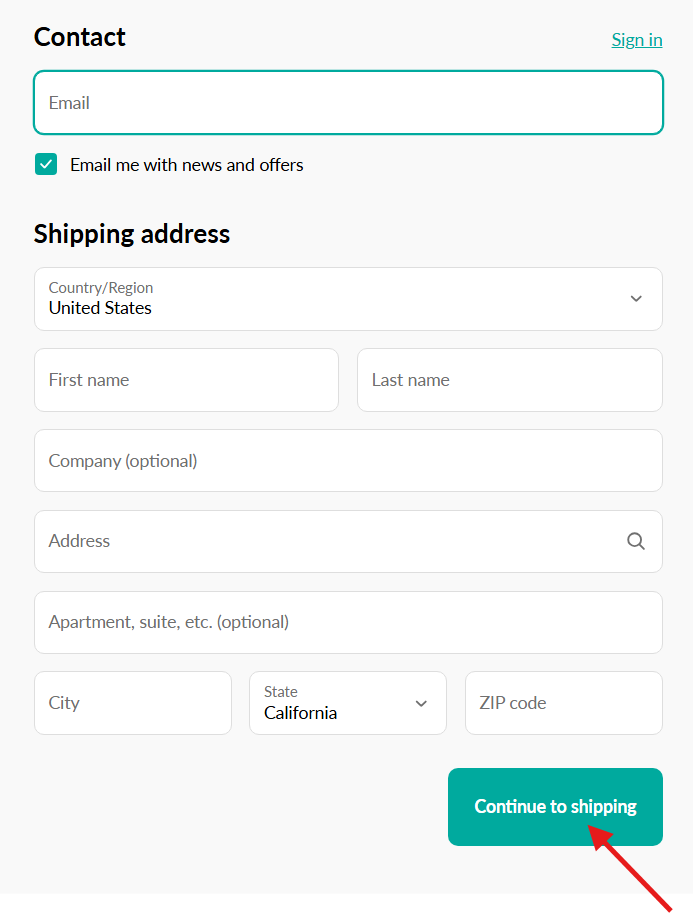Select the Last name field
Image resolution: width=693 pixels, height=914 pixels.
pyautogui.click(x=509, y=380)
